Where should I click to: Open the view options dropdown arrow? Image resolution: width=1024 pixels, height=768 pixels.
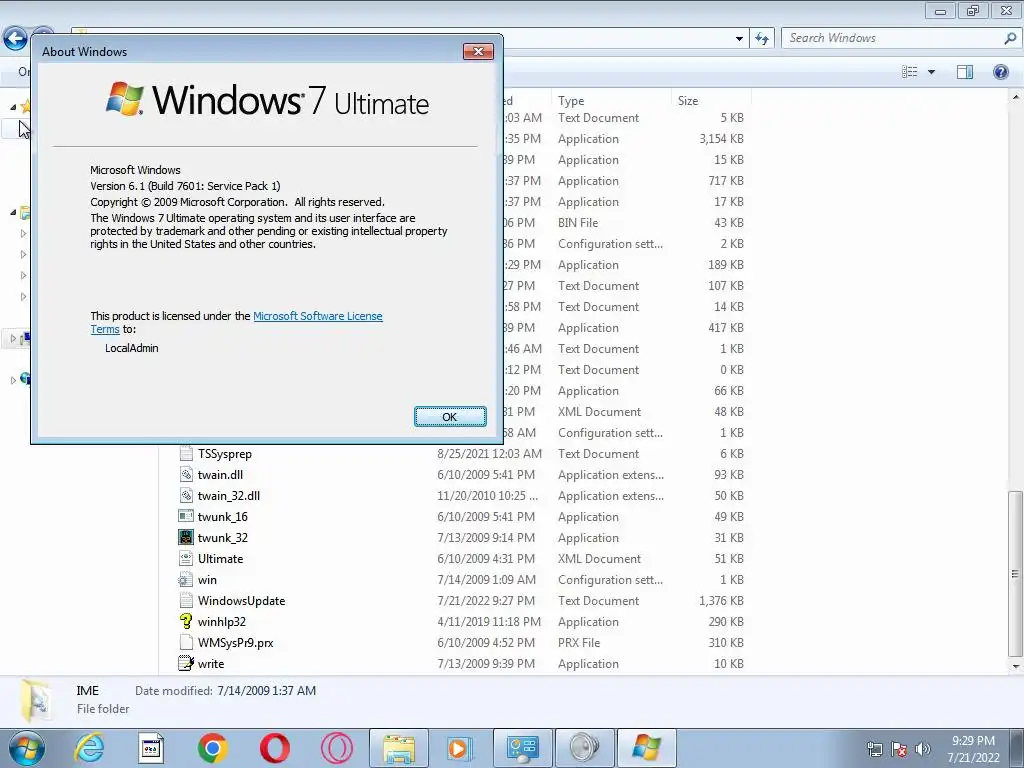point(931,72)
